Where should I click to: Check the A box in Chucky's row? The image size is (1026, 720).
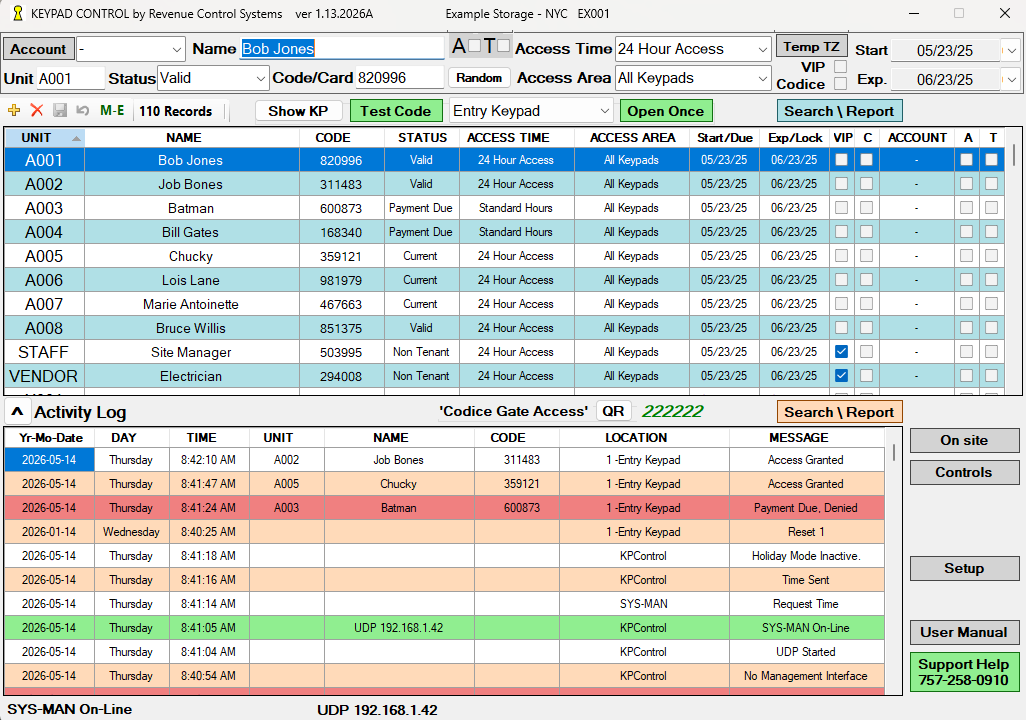pyautogui.click(x=966, y=256)
